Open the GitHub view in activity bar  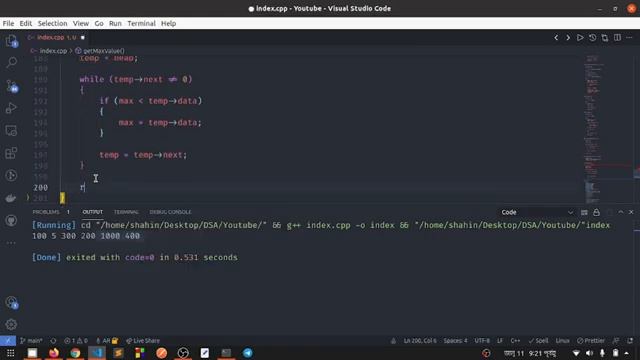tap(11, 220)
